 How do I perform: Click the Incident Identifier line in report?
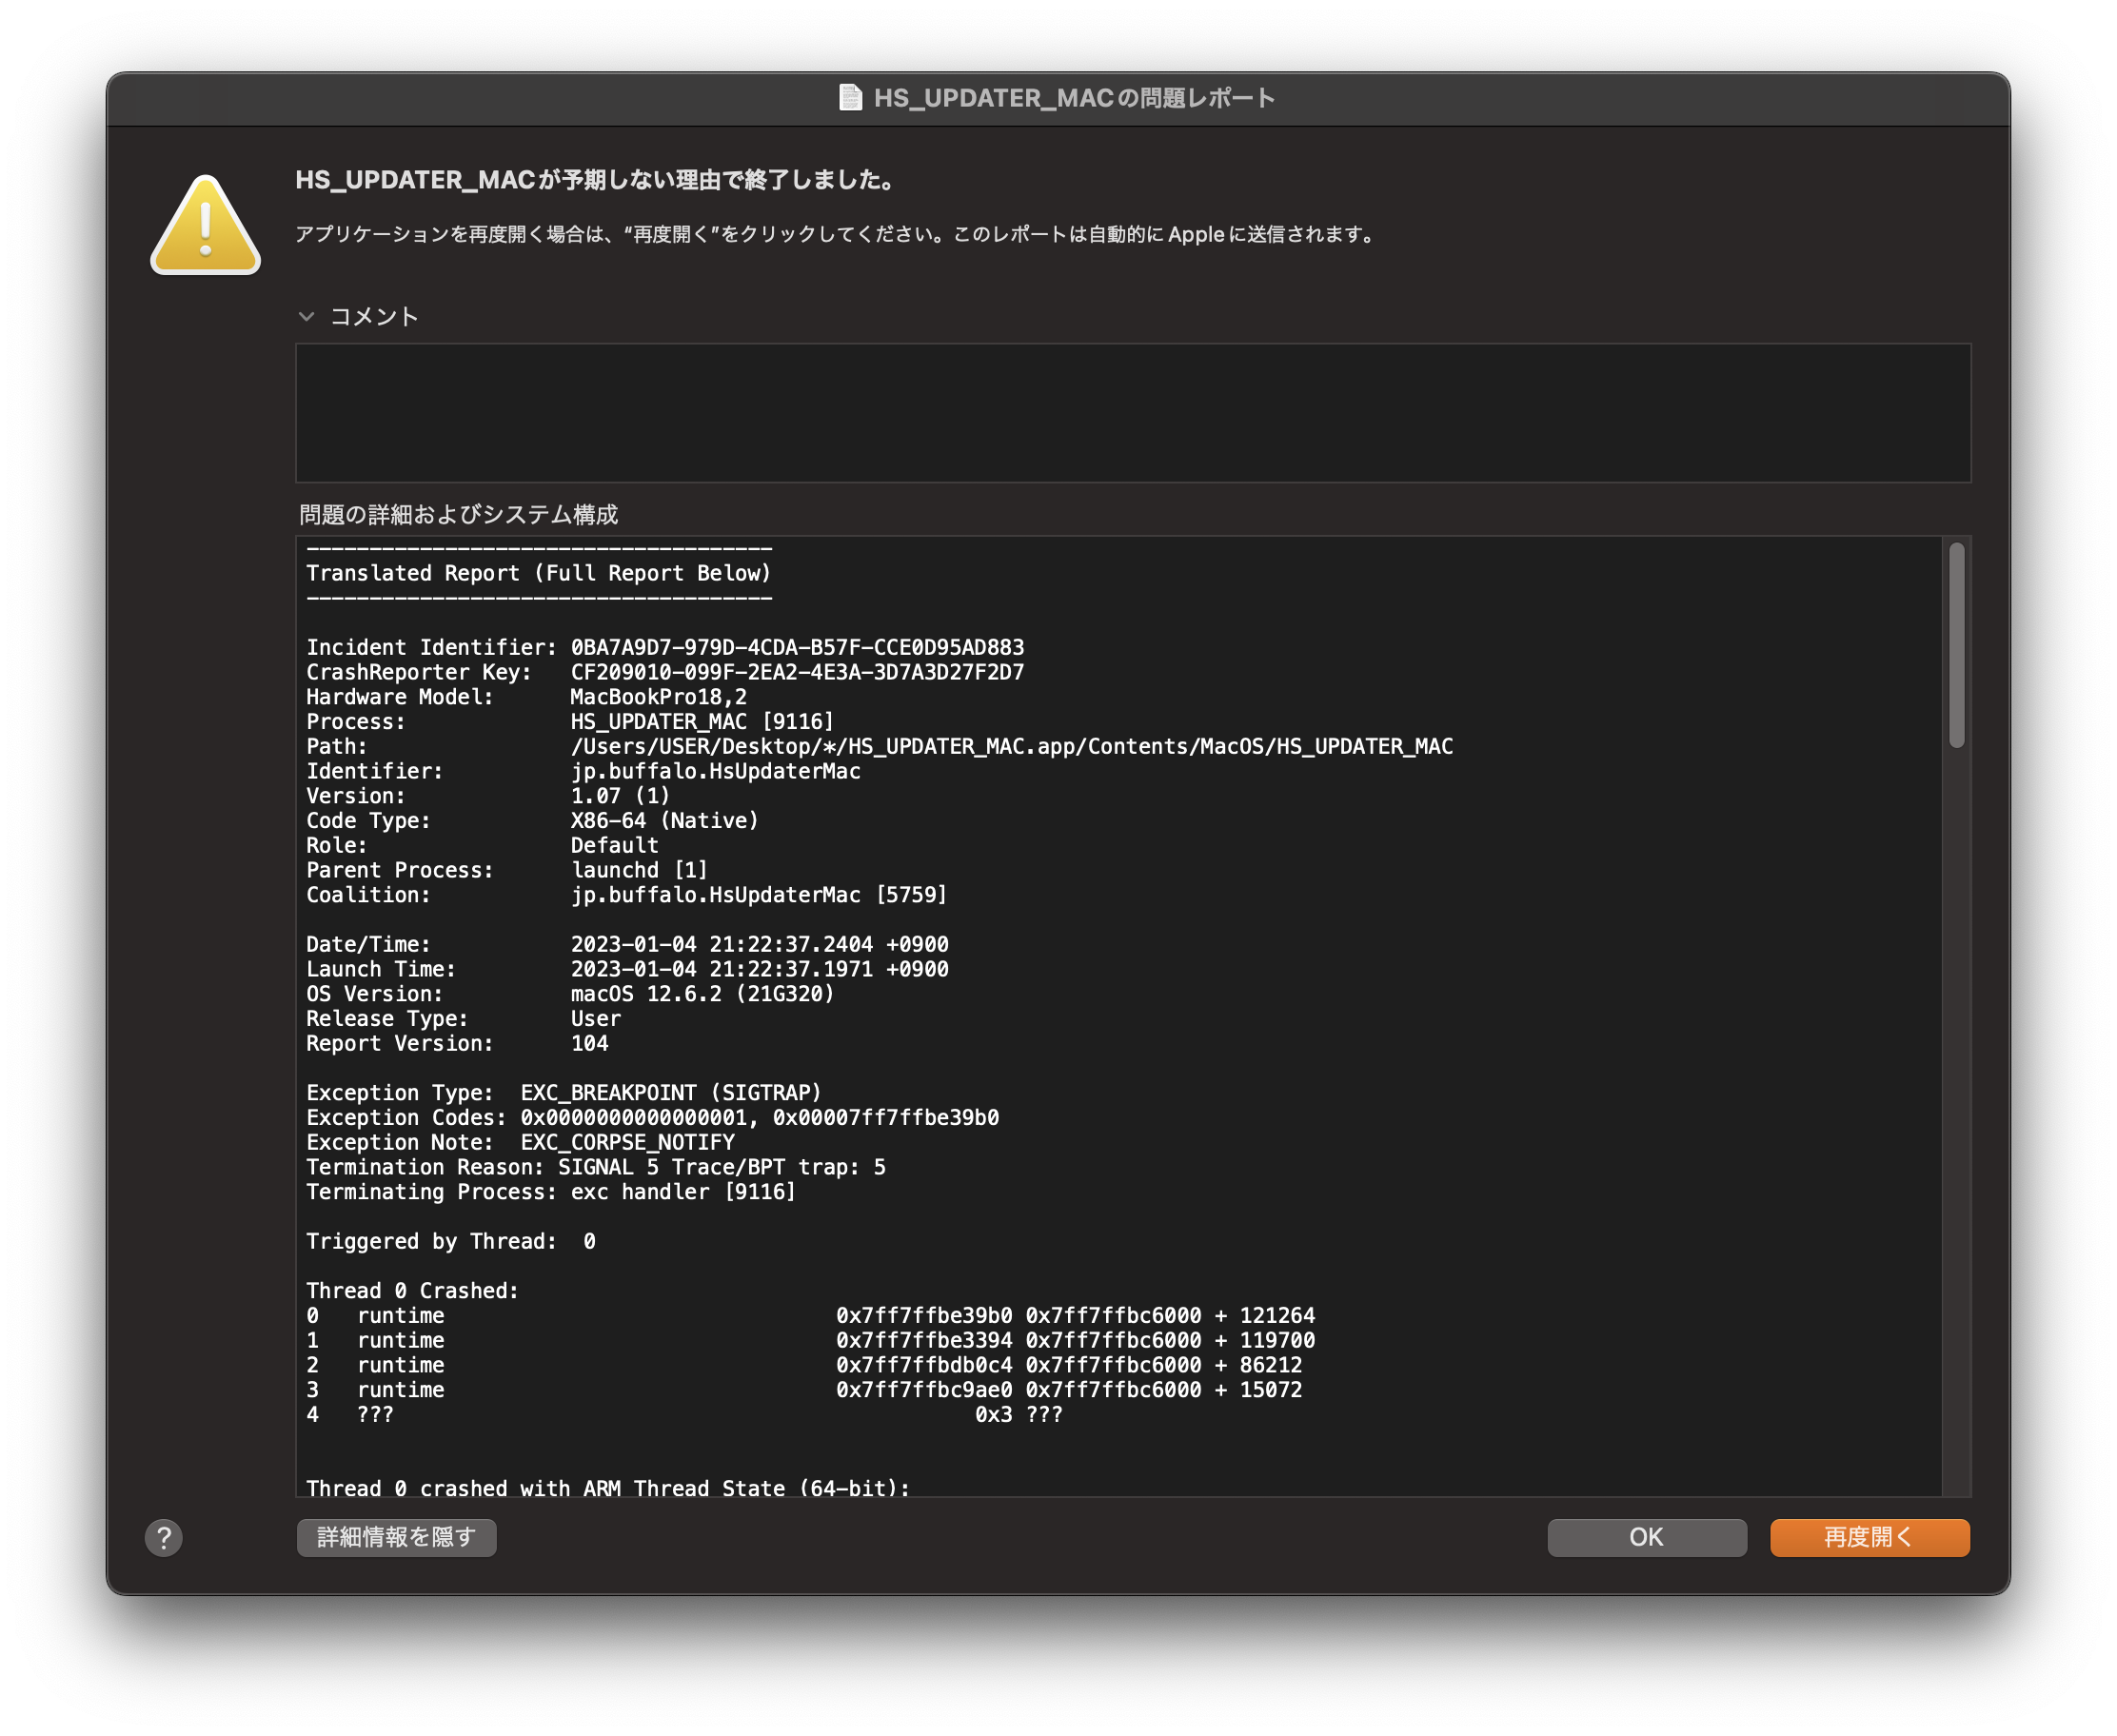[664, 647]
